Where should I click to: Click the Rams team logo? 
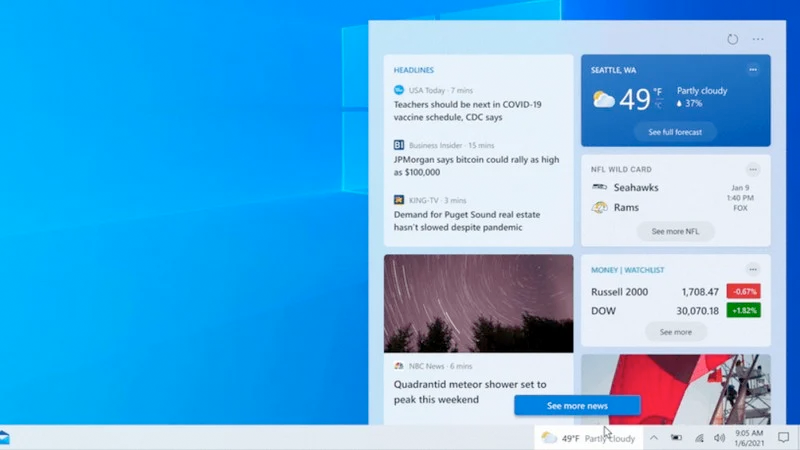(x=600, y=207)
